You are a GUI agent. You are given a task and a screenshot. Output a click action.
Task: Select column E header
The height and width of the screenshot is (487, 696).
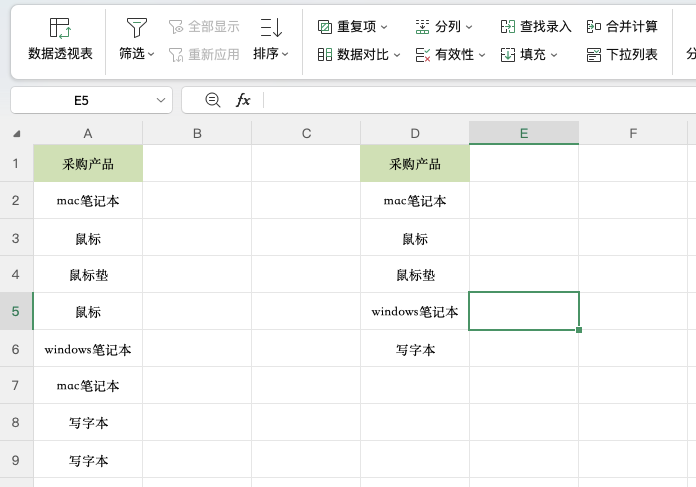pyautogui.click(x=524, y=133)
